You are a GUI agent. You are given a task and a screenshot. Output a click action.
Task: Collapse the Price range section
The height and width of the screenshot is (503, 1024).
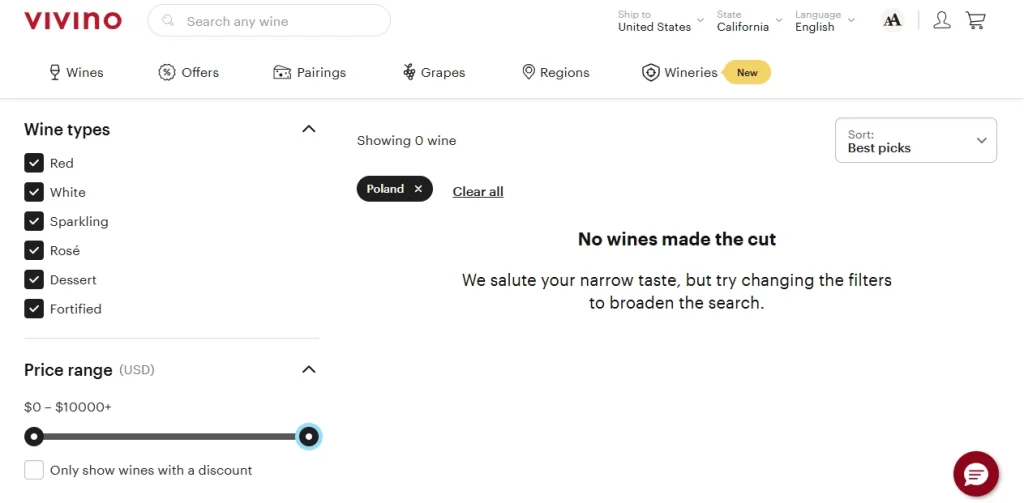[309, 370]
